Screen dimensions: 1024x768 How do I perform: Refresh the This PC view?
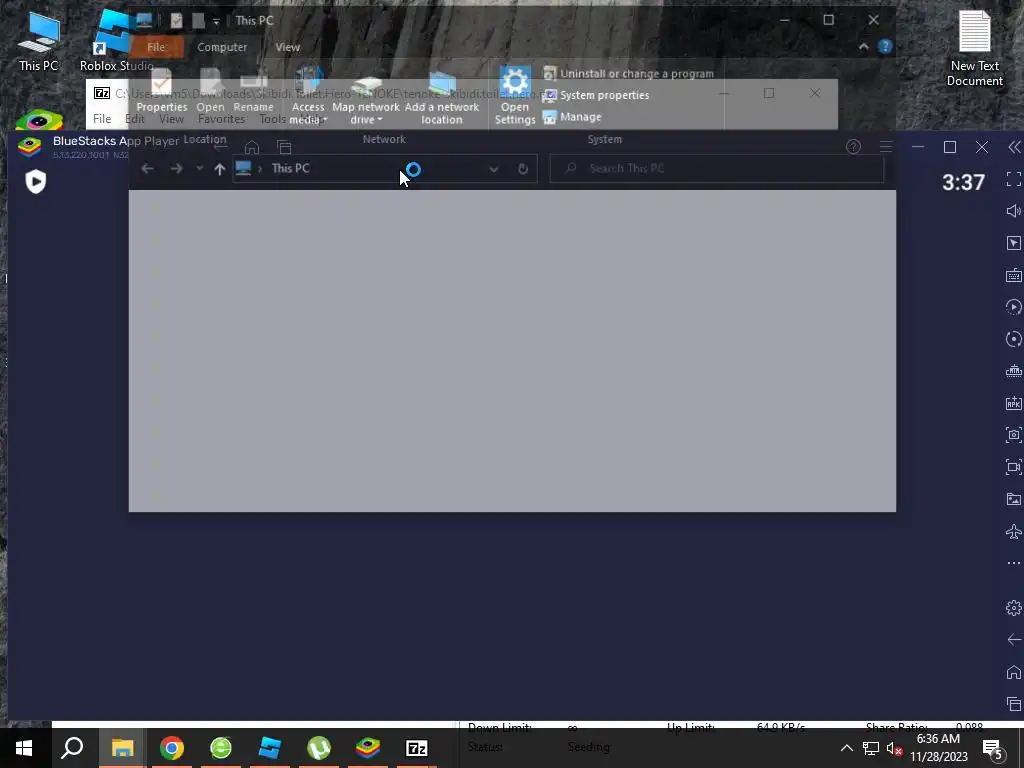coord(523,169)
